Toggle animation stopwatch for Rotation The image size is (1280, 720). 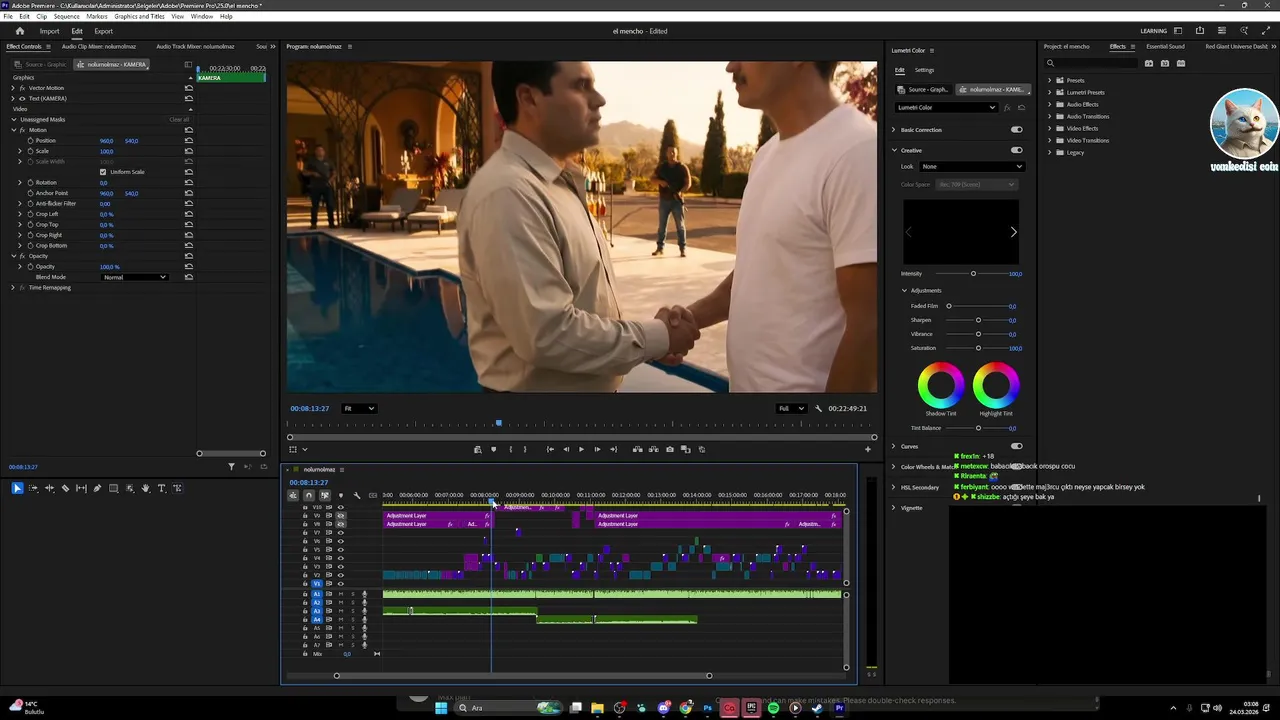(29, 183)
